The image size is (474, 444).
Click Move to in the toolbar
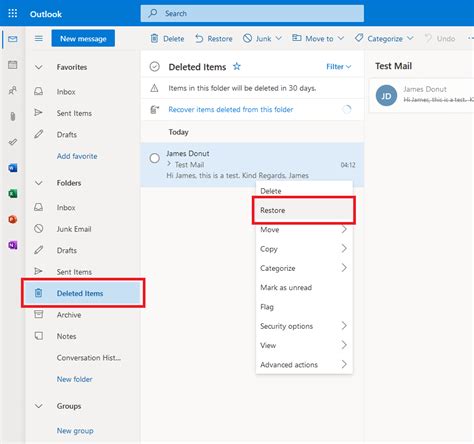[313, 39]
